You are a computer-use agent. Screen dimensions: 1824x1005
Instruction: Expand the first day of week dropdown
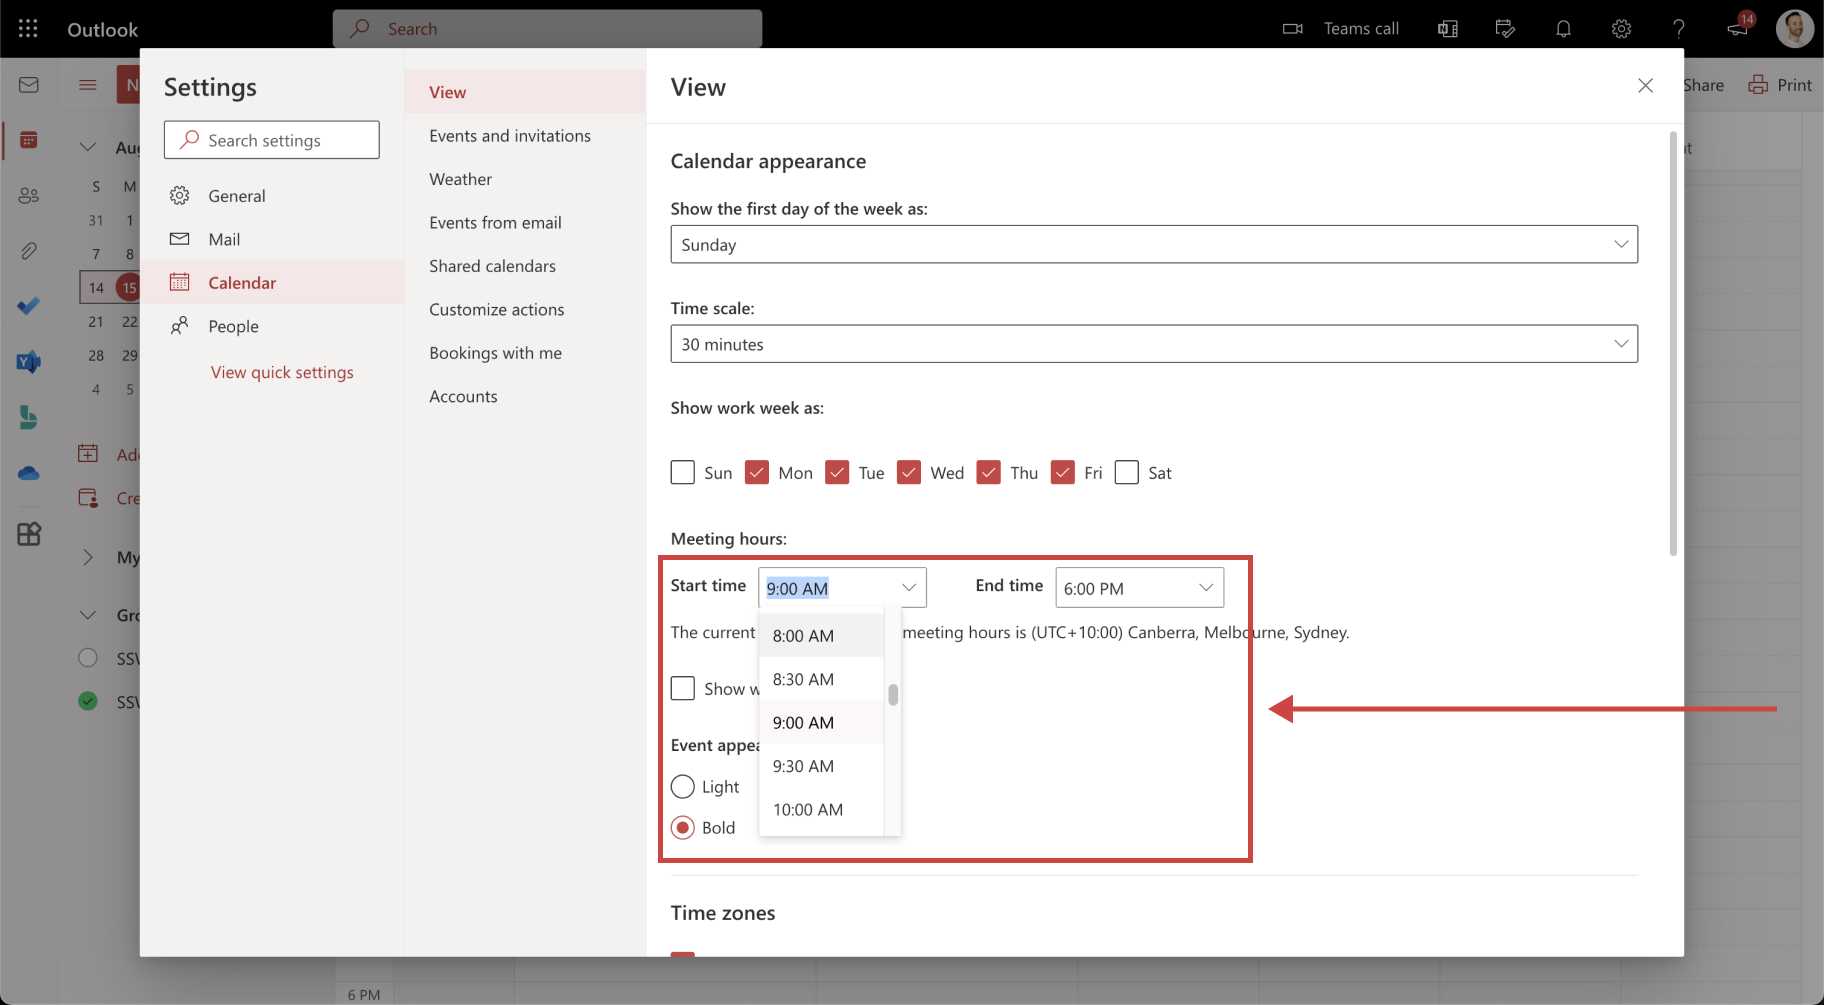click(1154, 245)
